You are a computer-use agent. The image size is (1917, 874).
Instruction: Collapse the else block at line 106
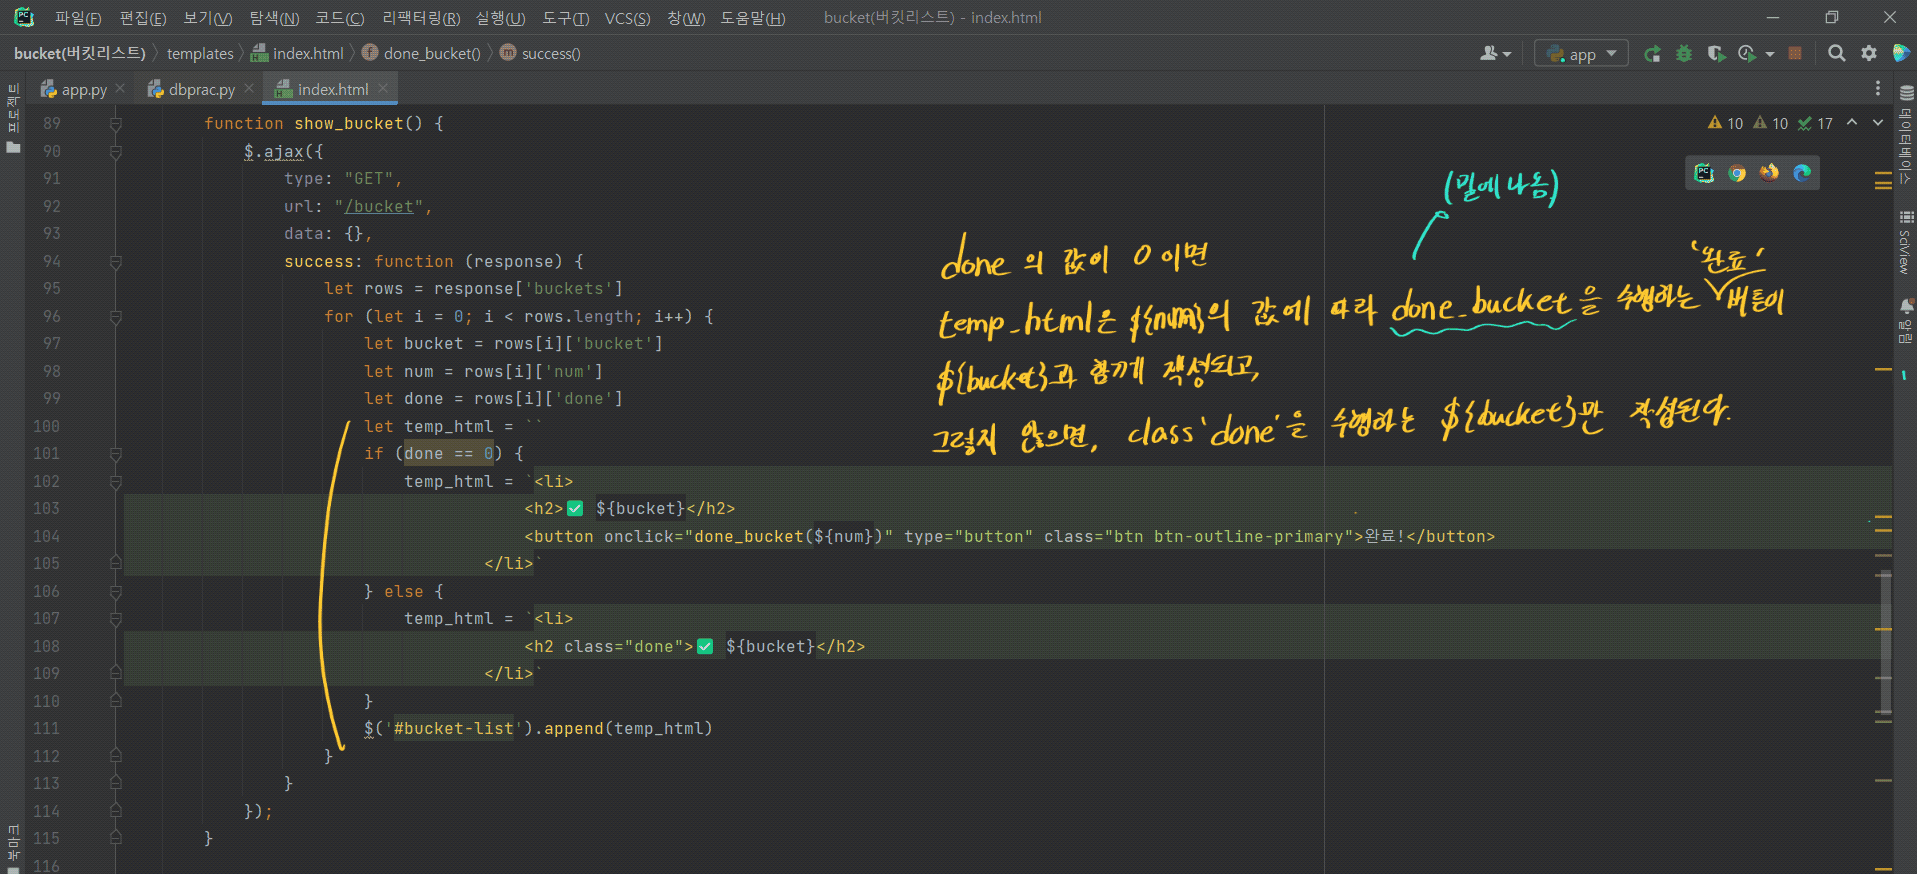point(115,592)
